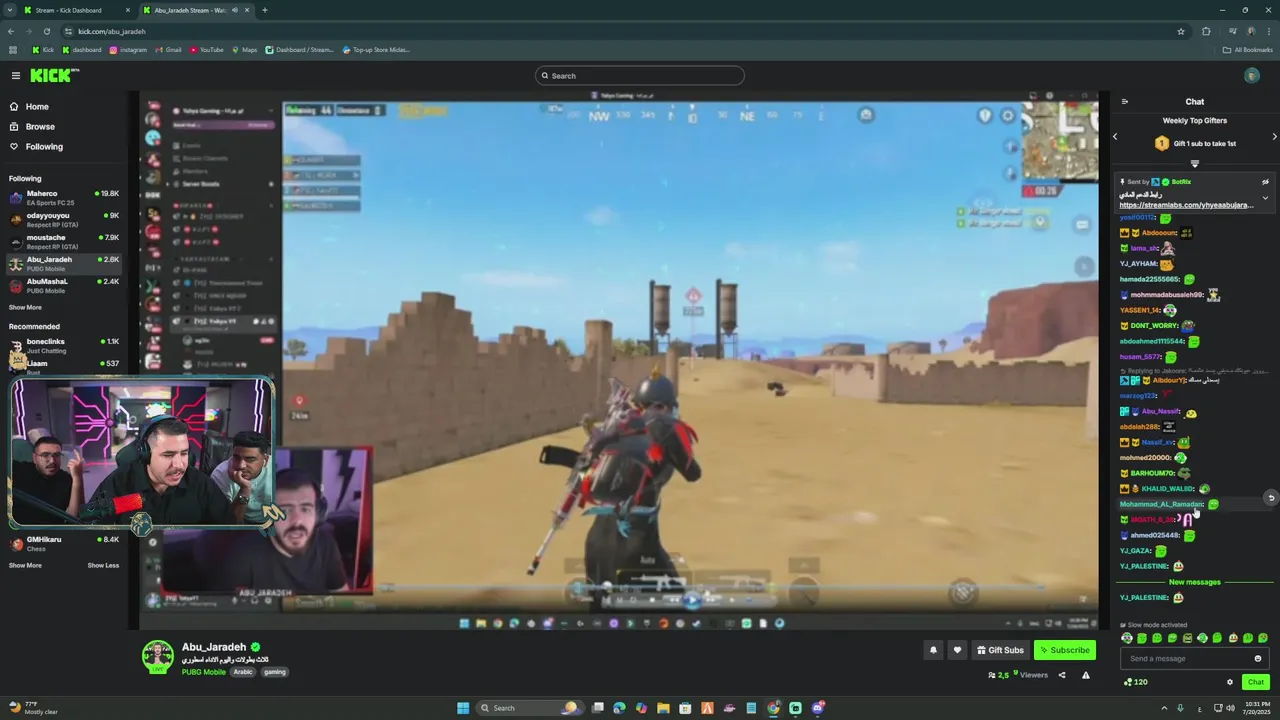This screenshot has width=1280, height=720.
Task: Hide the pinned BotRix message
Action: 1265,182
